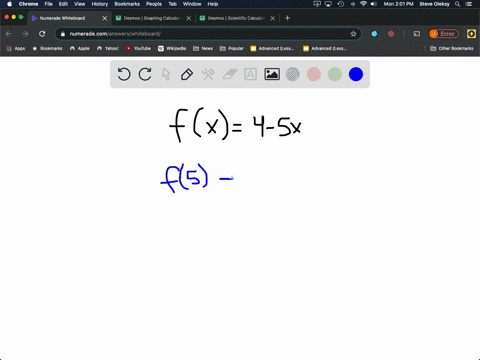The width and height of the screenshot is (480, 360).
Task: Open the History menu
Action: (x=100, y=4)
